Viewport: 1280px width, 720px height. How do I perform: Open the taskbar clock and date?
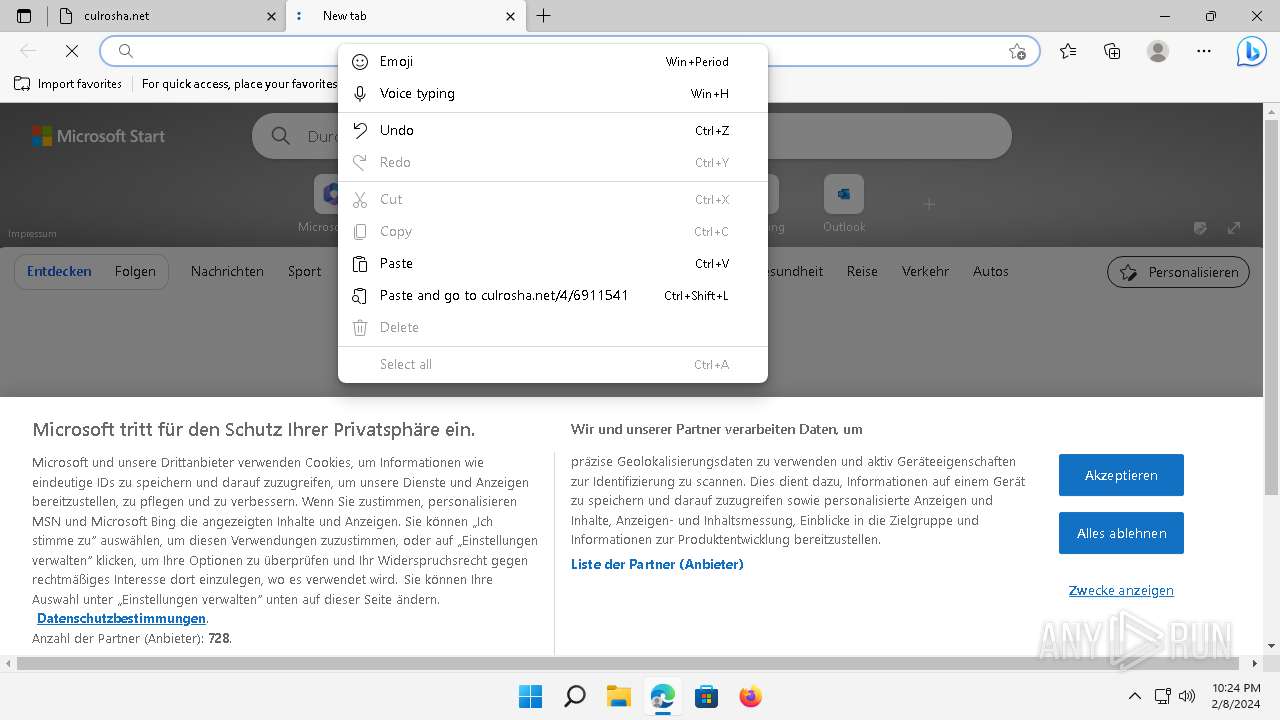click(1236, 696)
